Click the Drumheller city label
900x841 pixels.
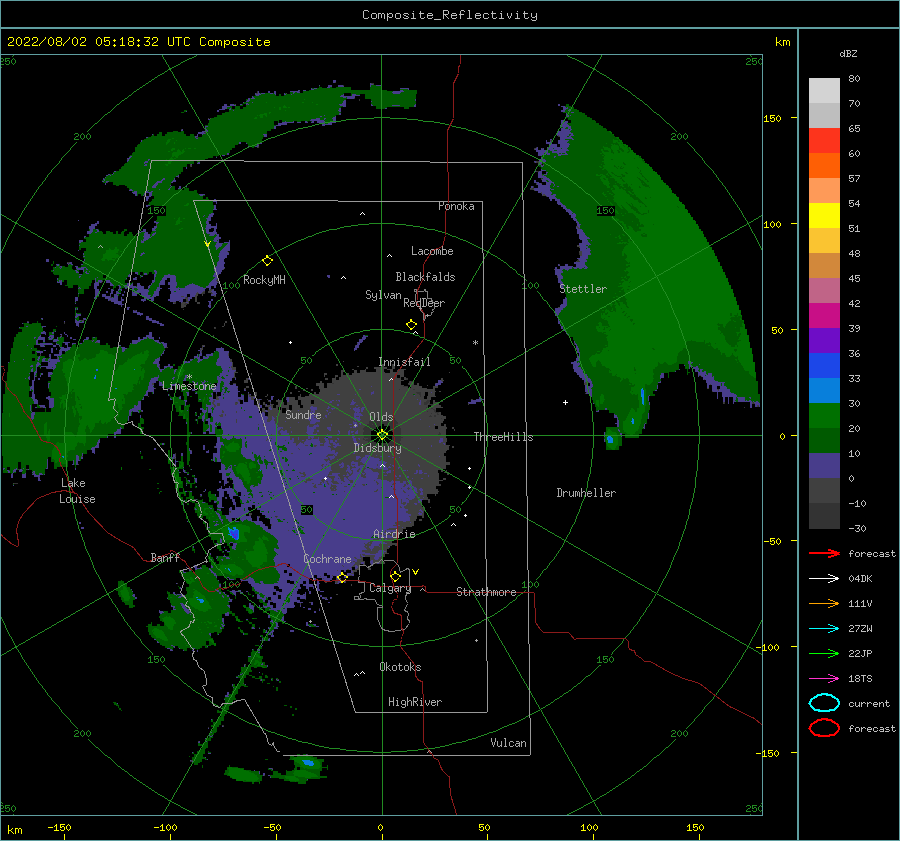coord(586,493)
